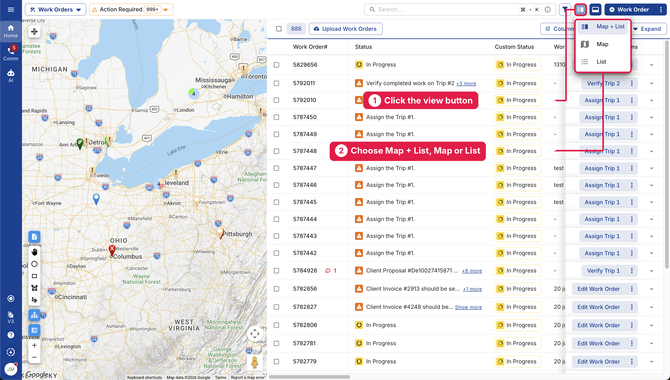The height and width of the screenshot is (380, 670).
Task: Expand row chevron for order 5792010
Action: pyautogui.click(x=652, y=100)
